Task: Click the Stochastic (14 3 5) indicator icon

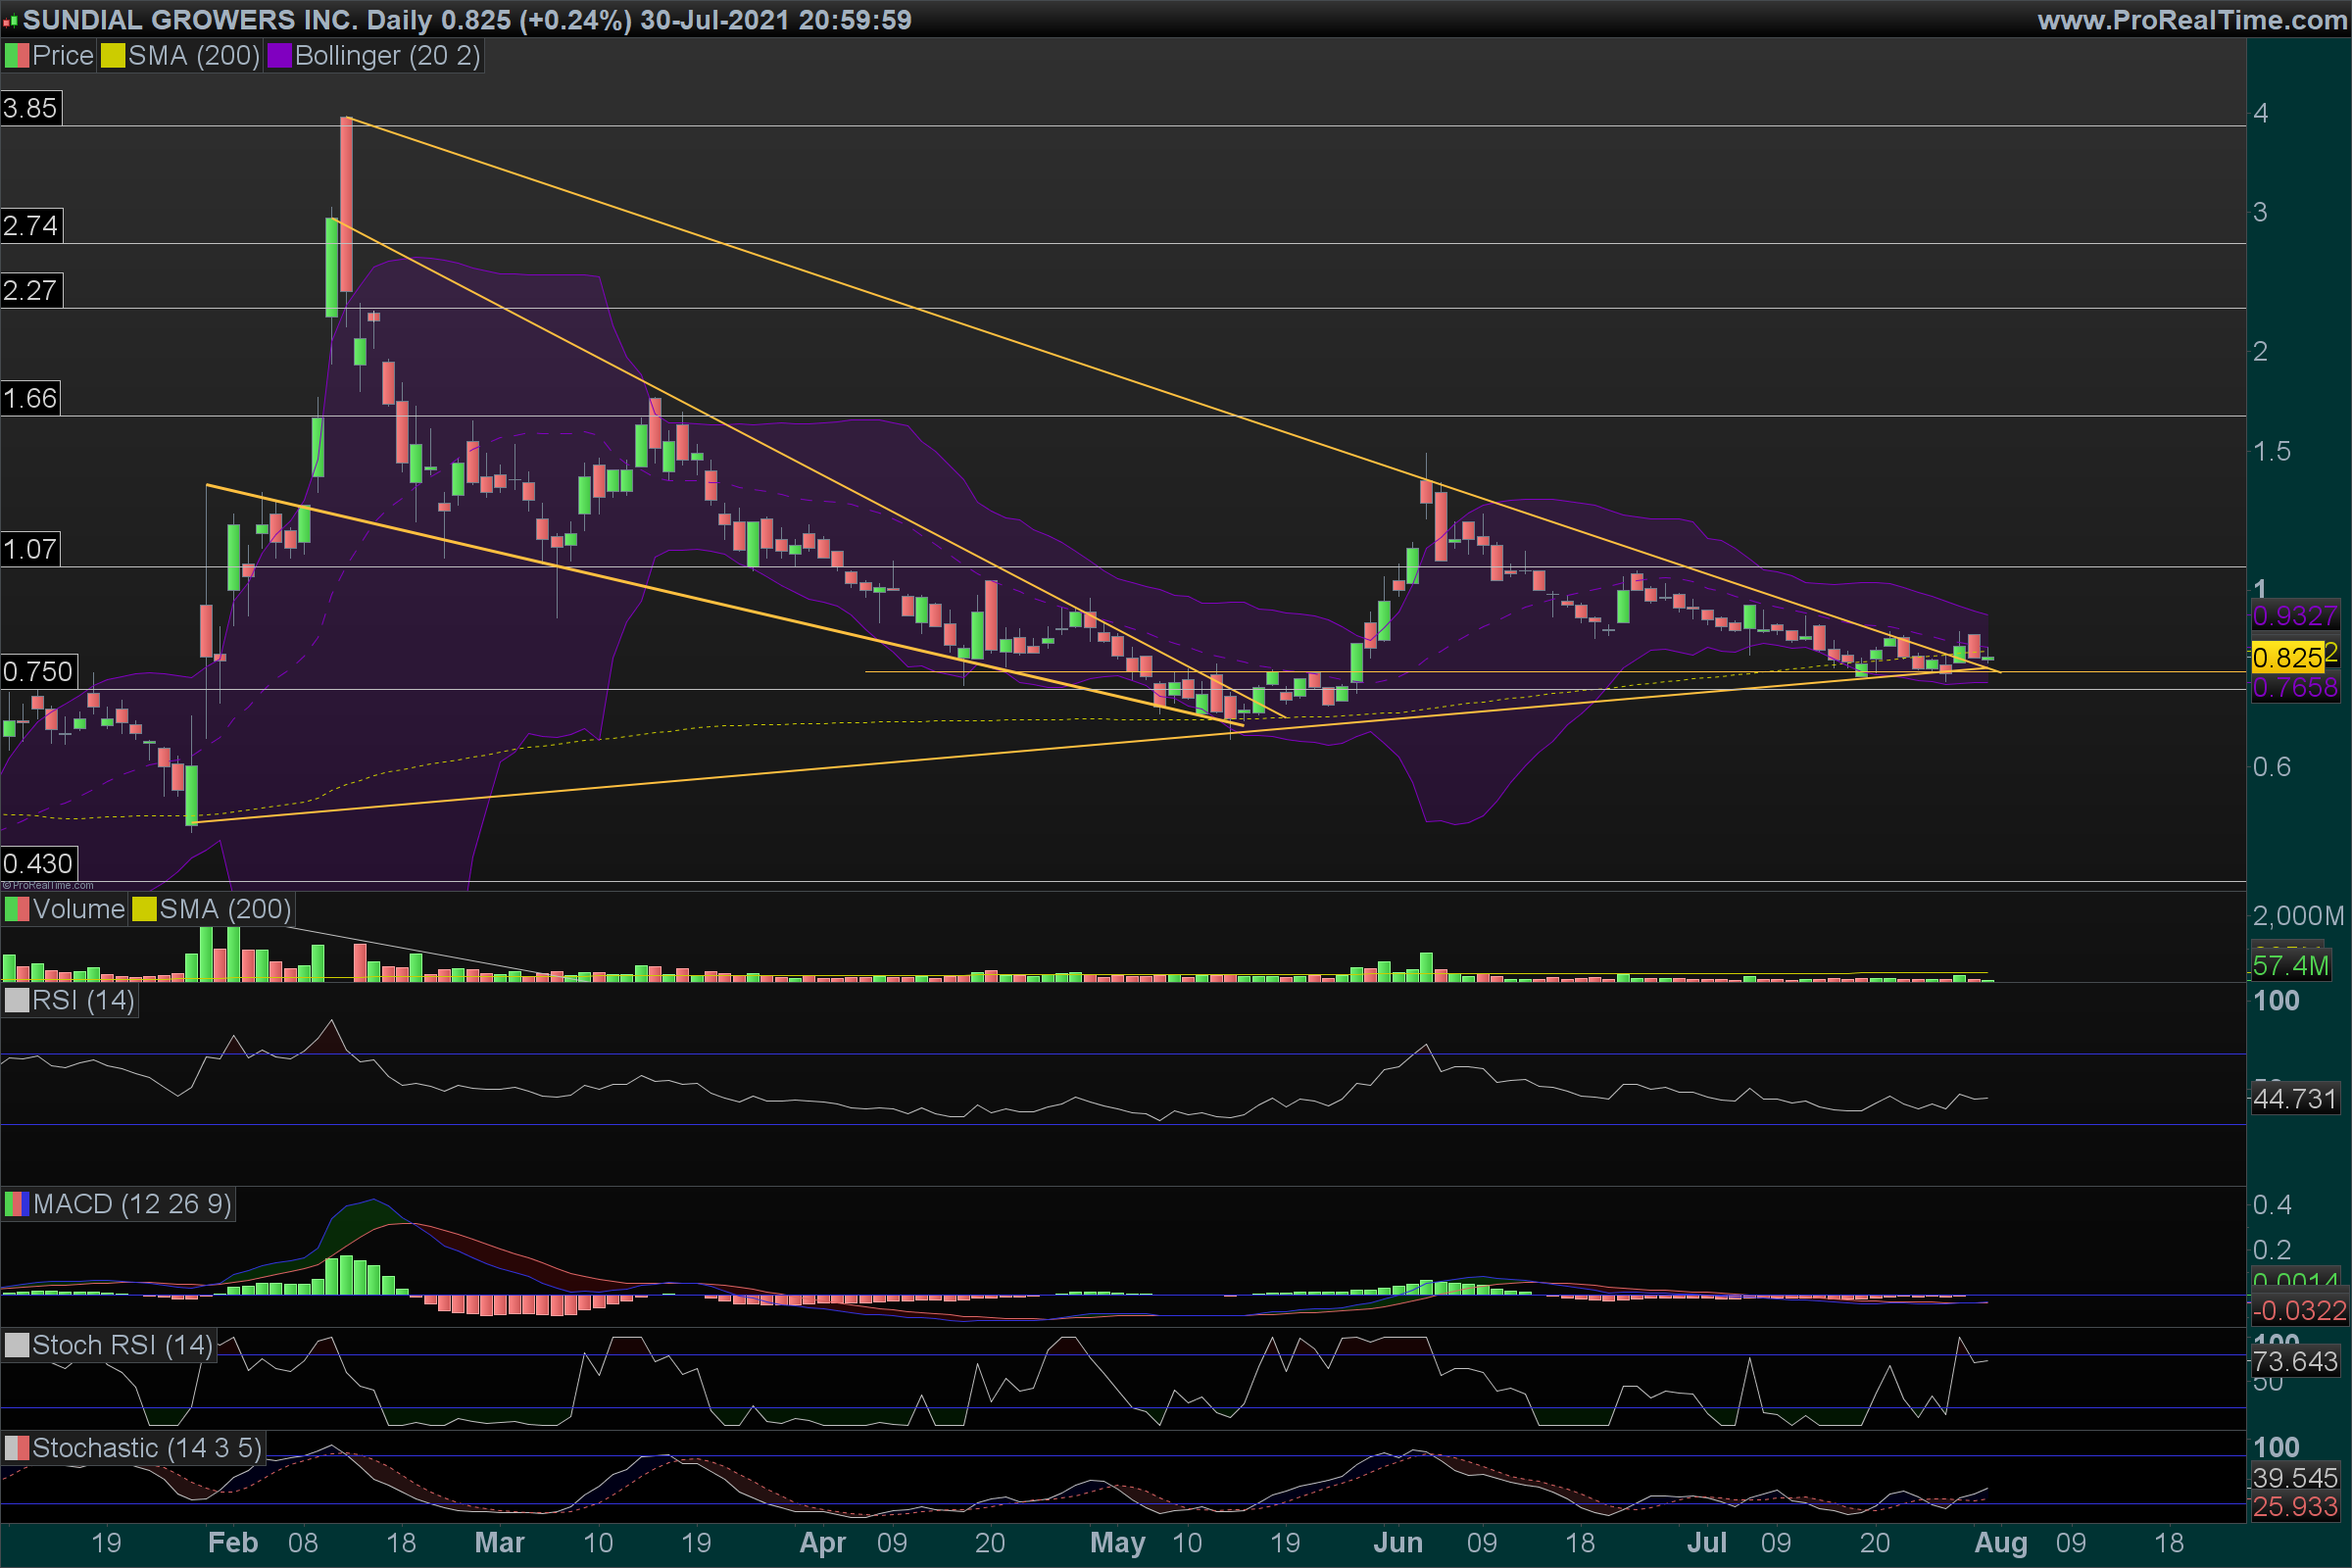Action: tap(17, 1448)
